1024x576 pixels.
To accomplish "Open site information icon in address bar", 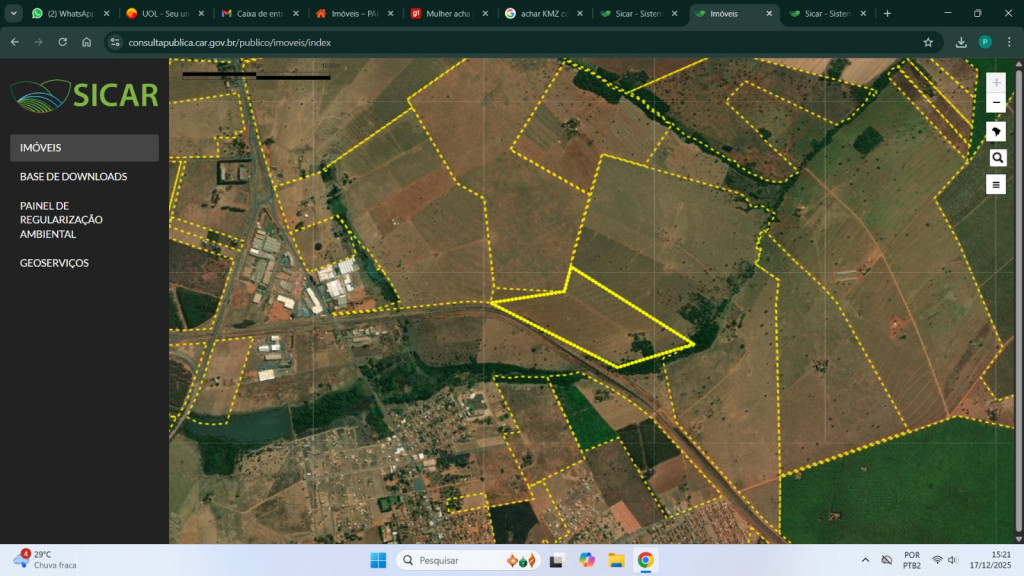I will pyautogui.click(x=115, y=42).
